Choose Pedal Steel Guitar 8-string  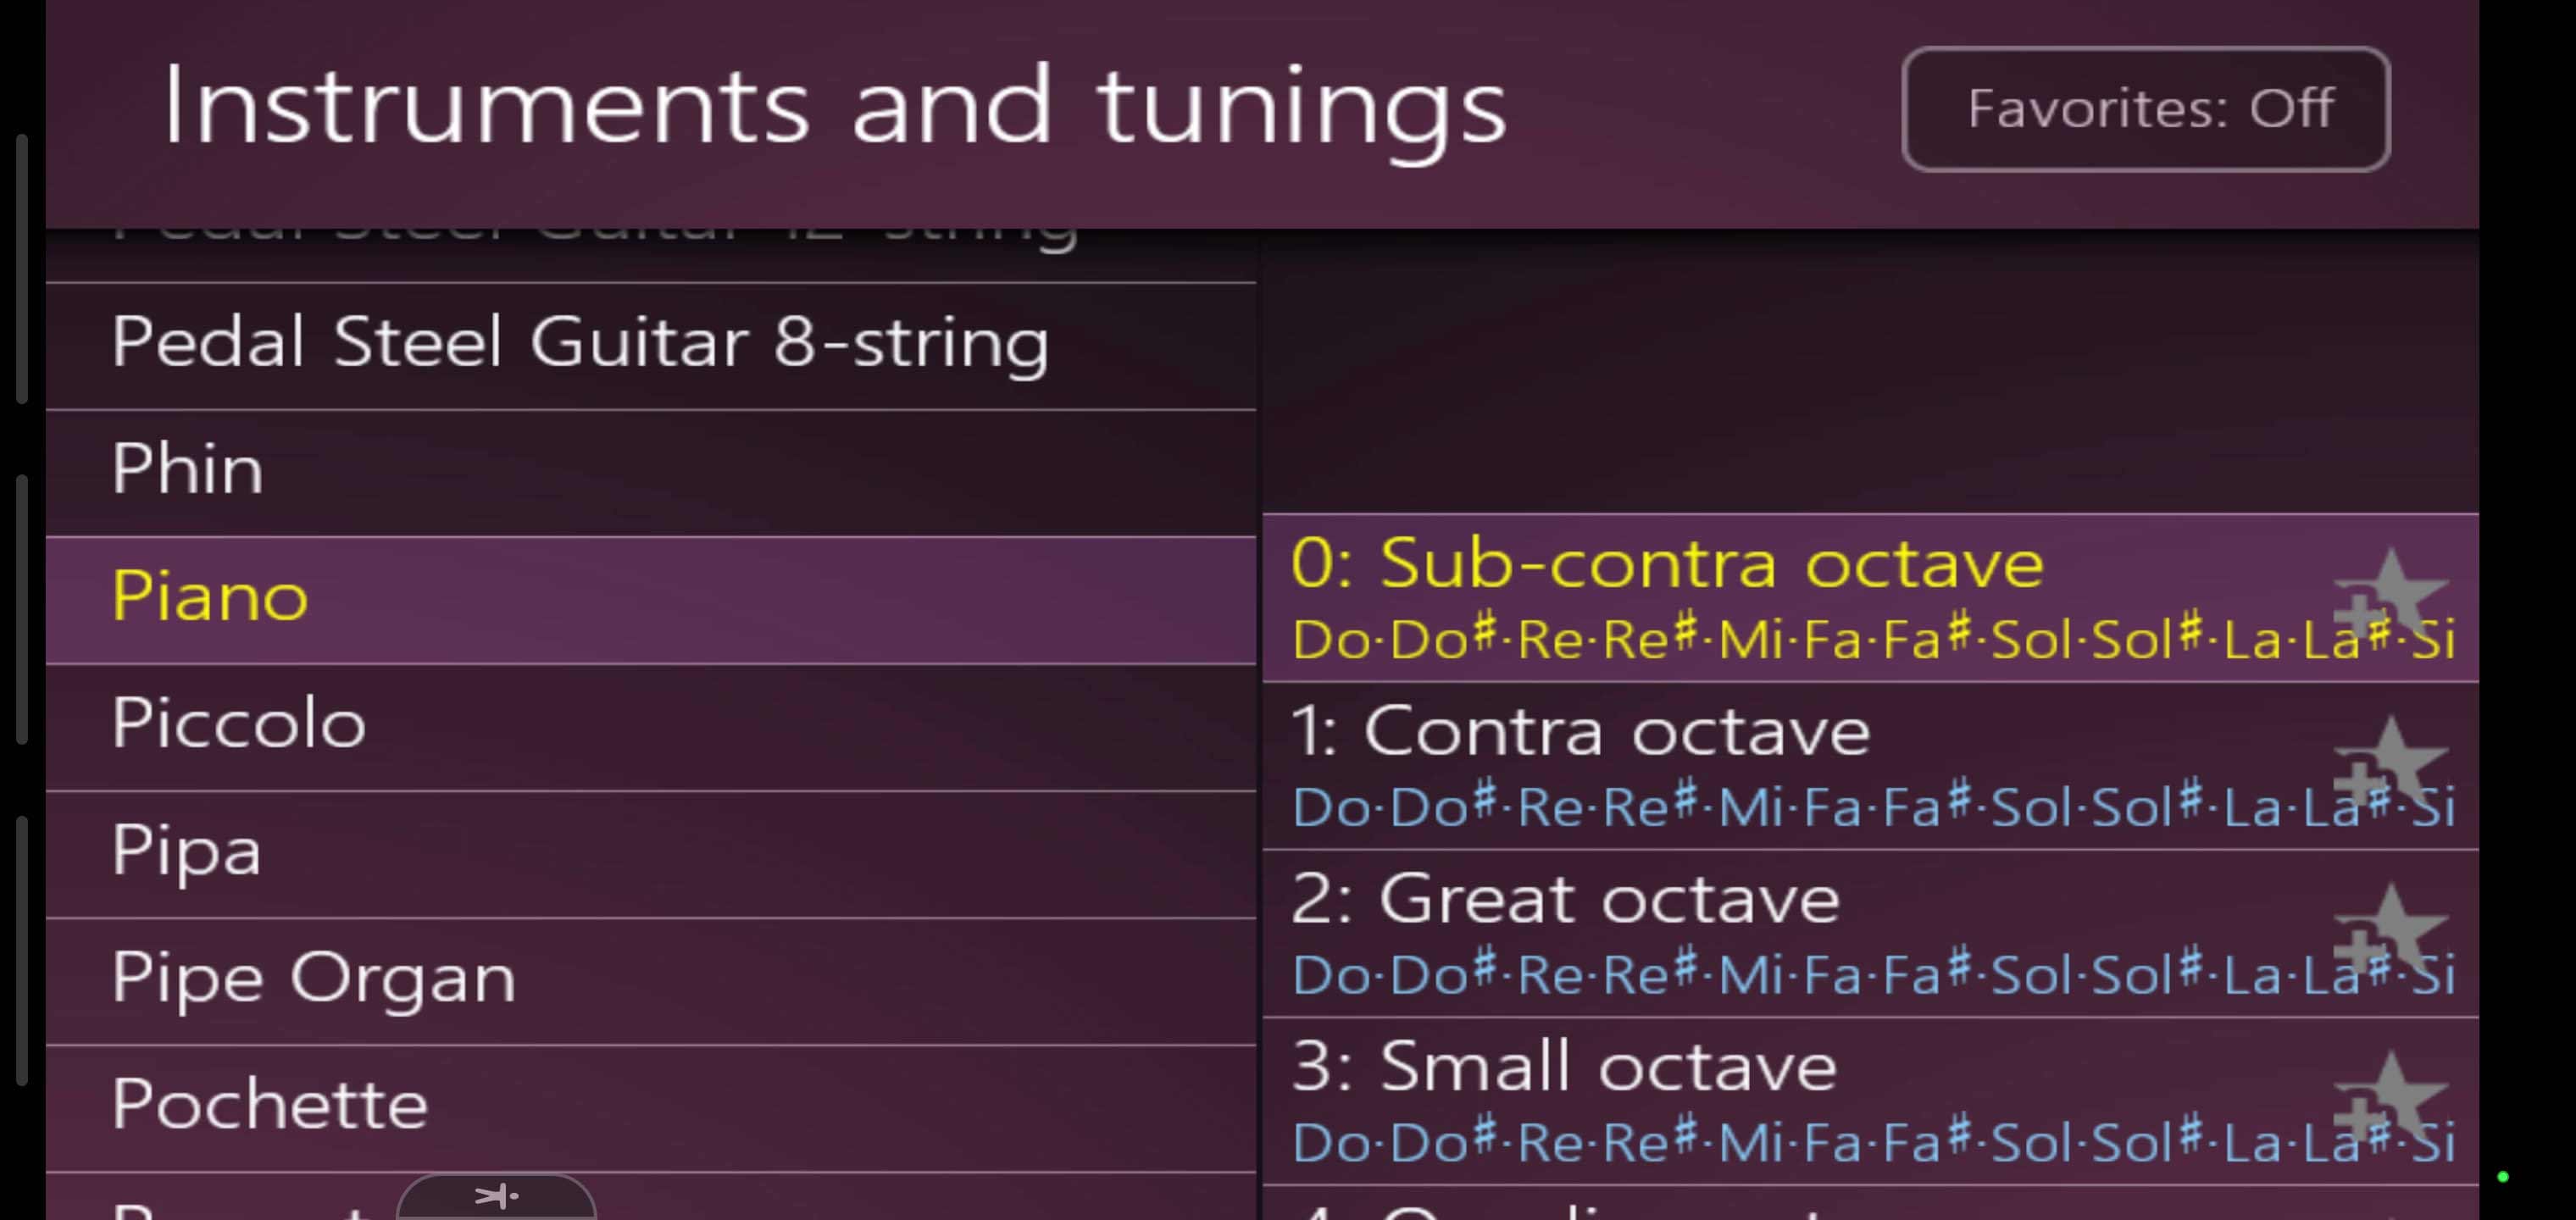[x=650, y=345]
